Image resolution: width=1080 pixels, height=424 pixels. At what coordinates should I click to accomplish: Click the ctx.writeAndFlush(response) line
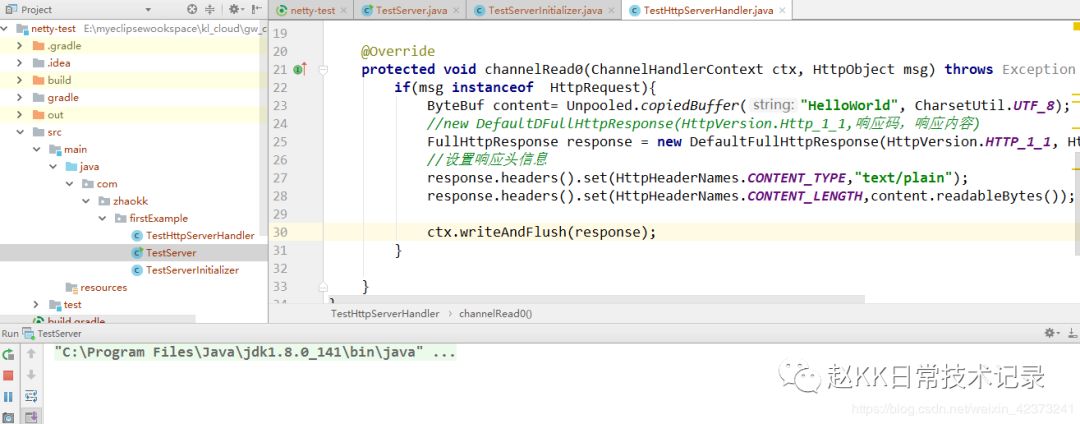(541, 232)
